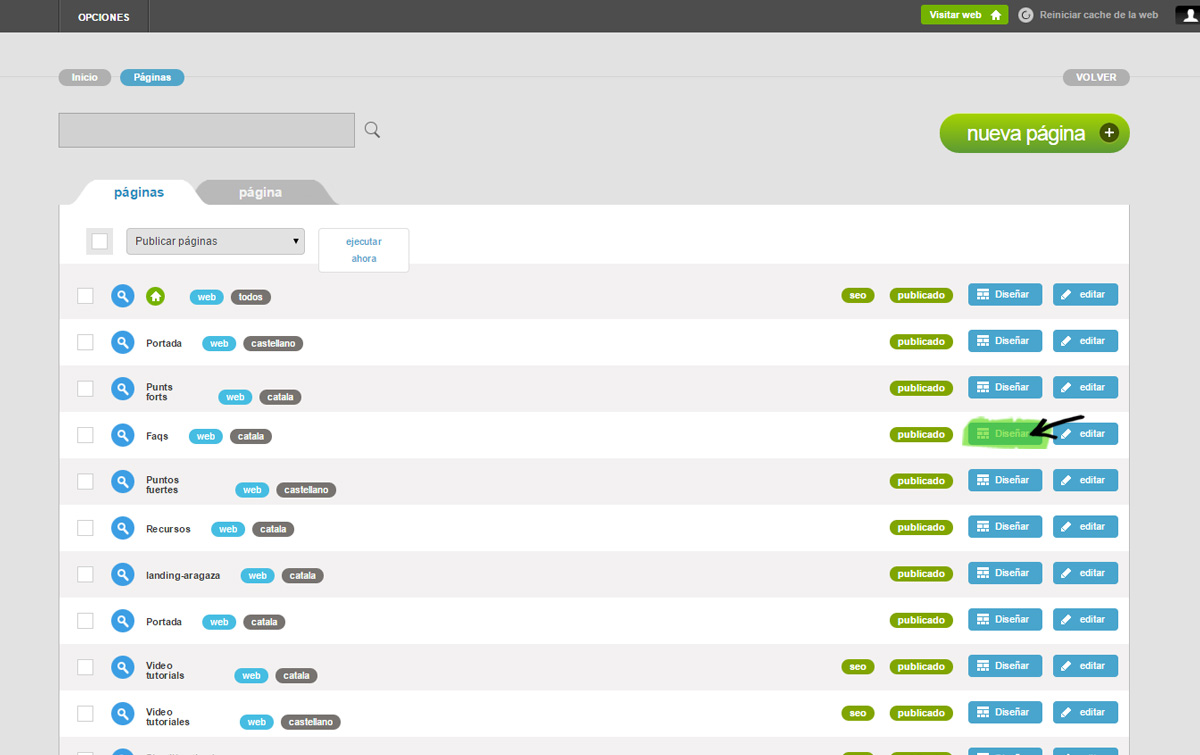
Task: Go to Inicio breadcrumb
Action: coord(85,77)
